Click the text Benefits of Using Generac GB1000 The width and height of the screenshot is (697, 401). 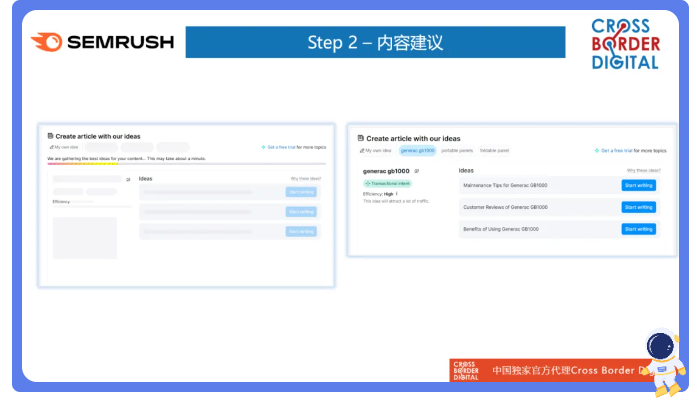tap(501, 229)
